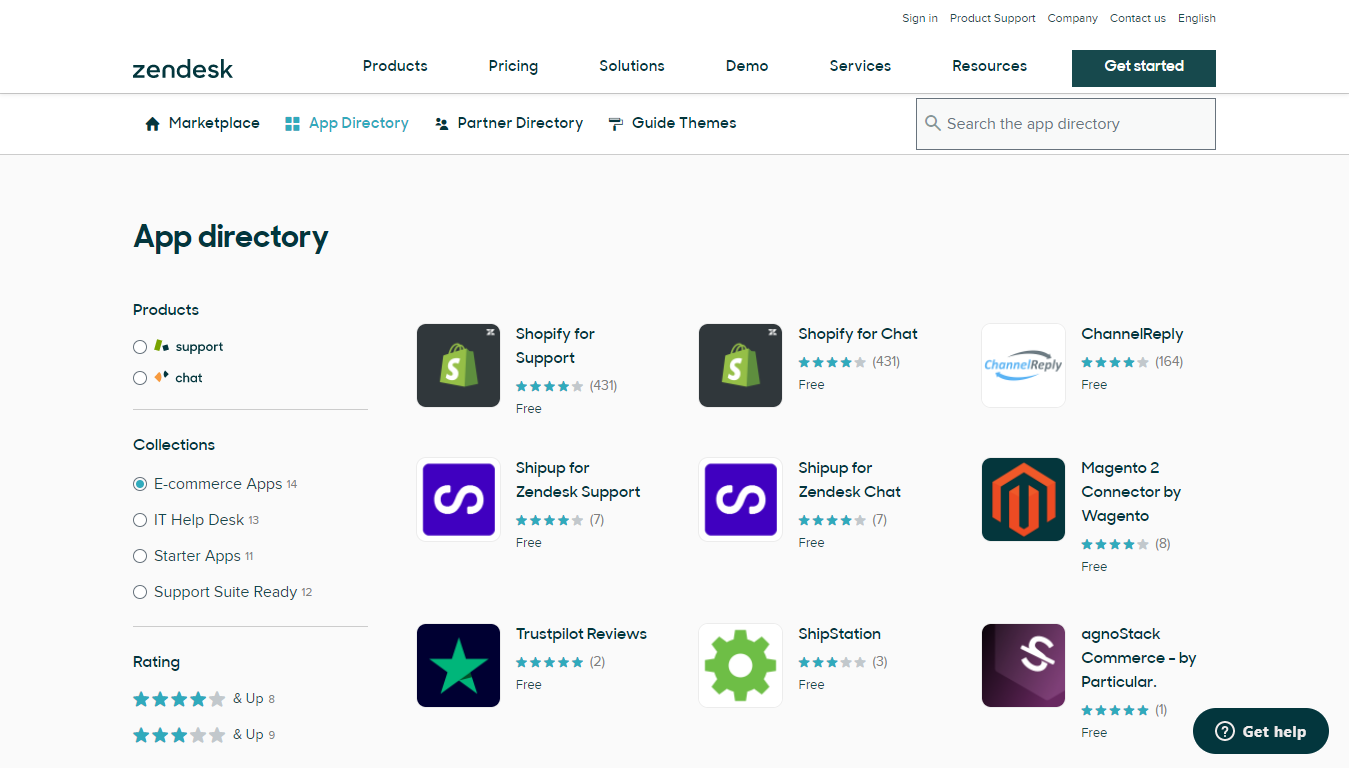
Task: Click the Sign in link
Action: click(x=920, y=18)
